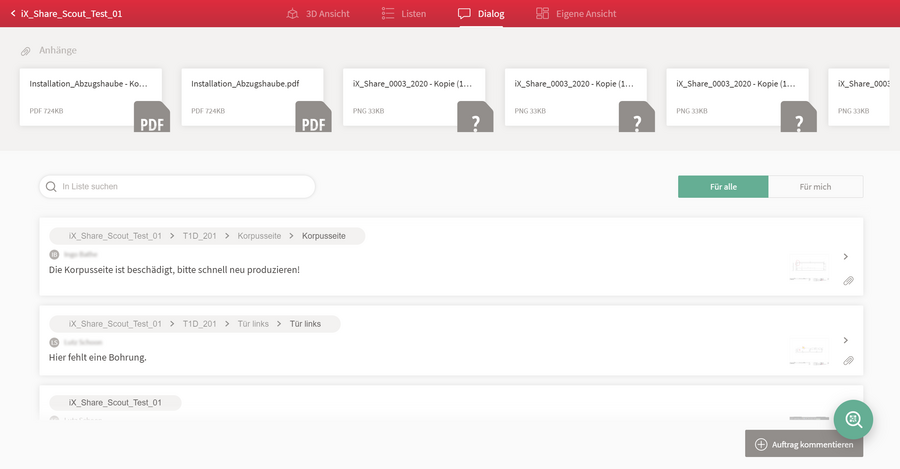Click iX_Share_Scout_Test_01 breadcrumb in Korpusseite comment
This screenshot has height=469, width=900.
point(115,236)
